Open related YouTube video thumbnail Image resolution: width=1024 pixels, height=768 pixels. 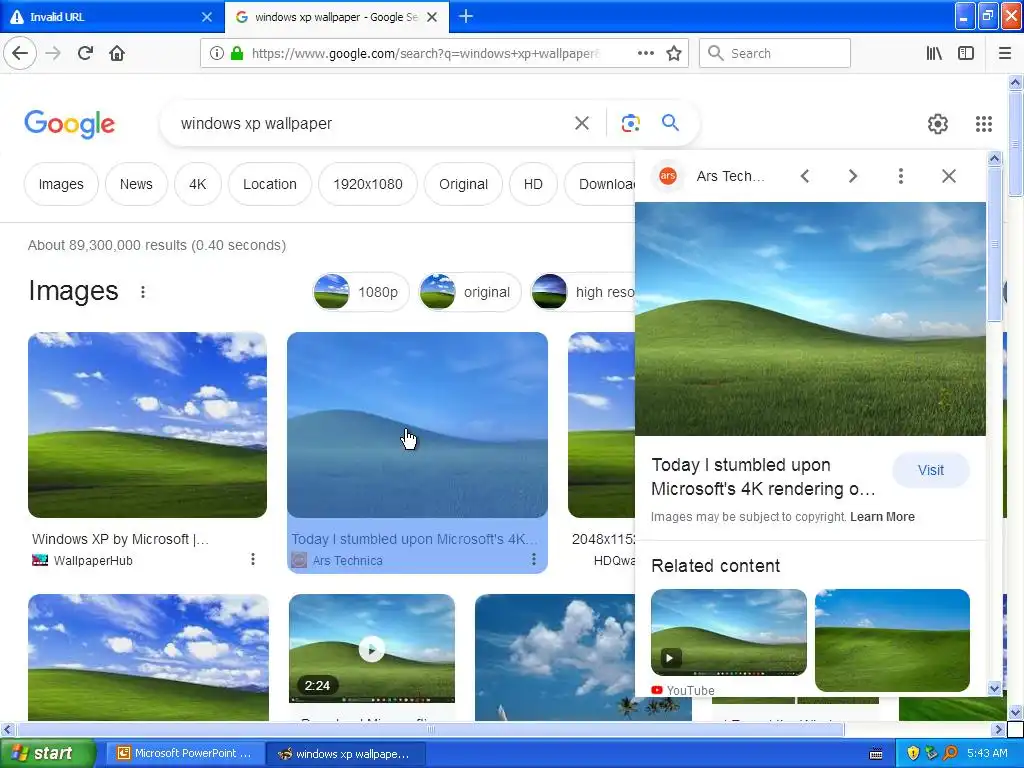pyautogui.click(x=729, y=632)
